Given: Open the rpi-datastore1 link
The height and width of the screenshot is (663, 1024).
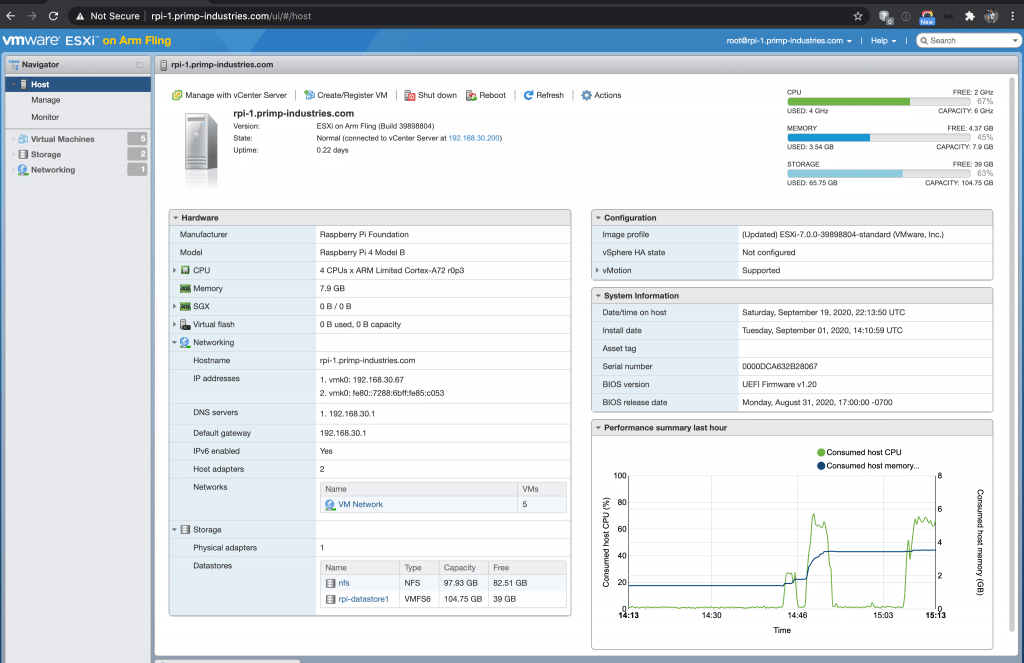Looking at the screenshot, I should tap(364, 599).
